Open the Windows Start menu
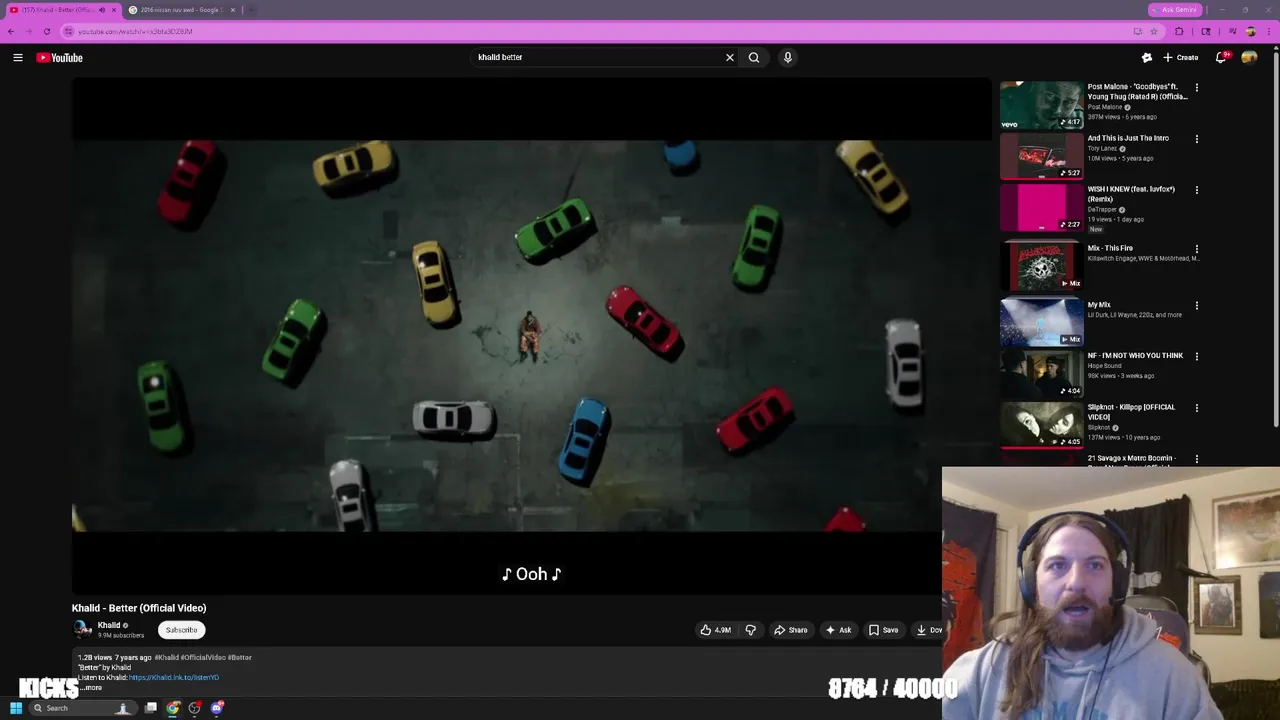This screenshot has height=720, width=1280. click(x=16, y=708)
